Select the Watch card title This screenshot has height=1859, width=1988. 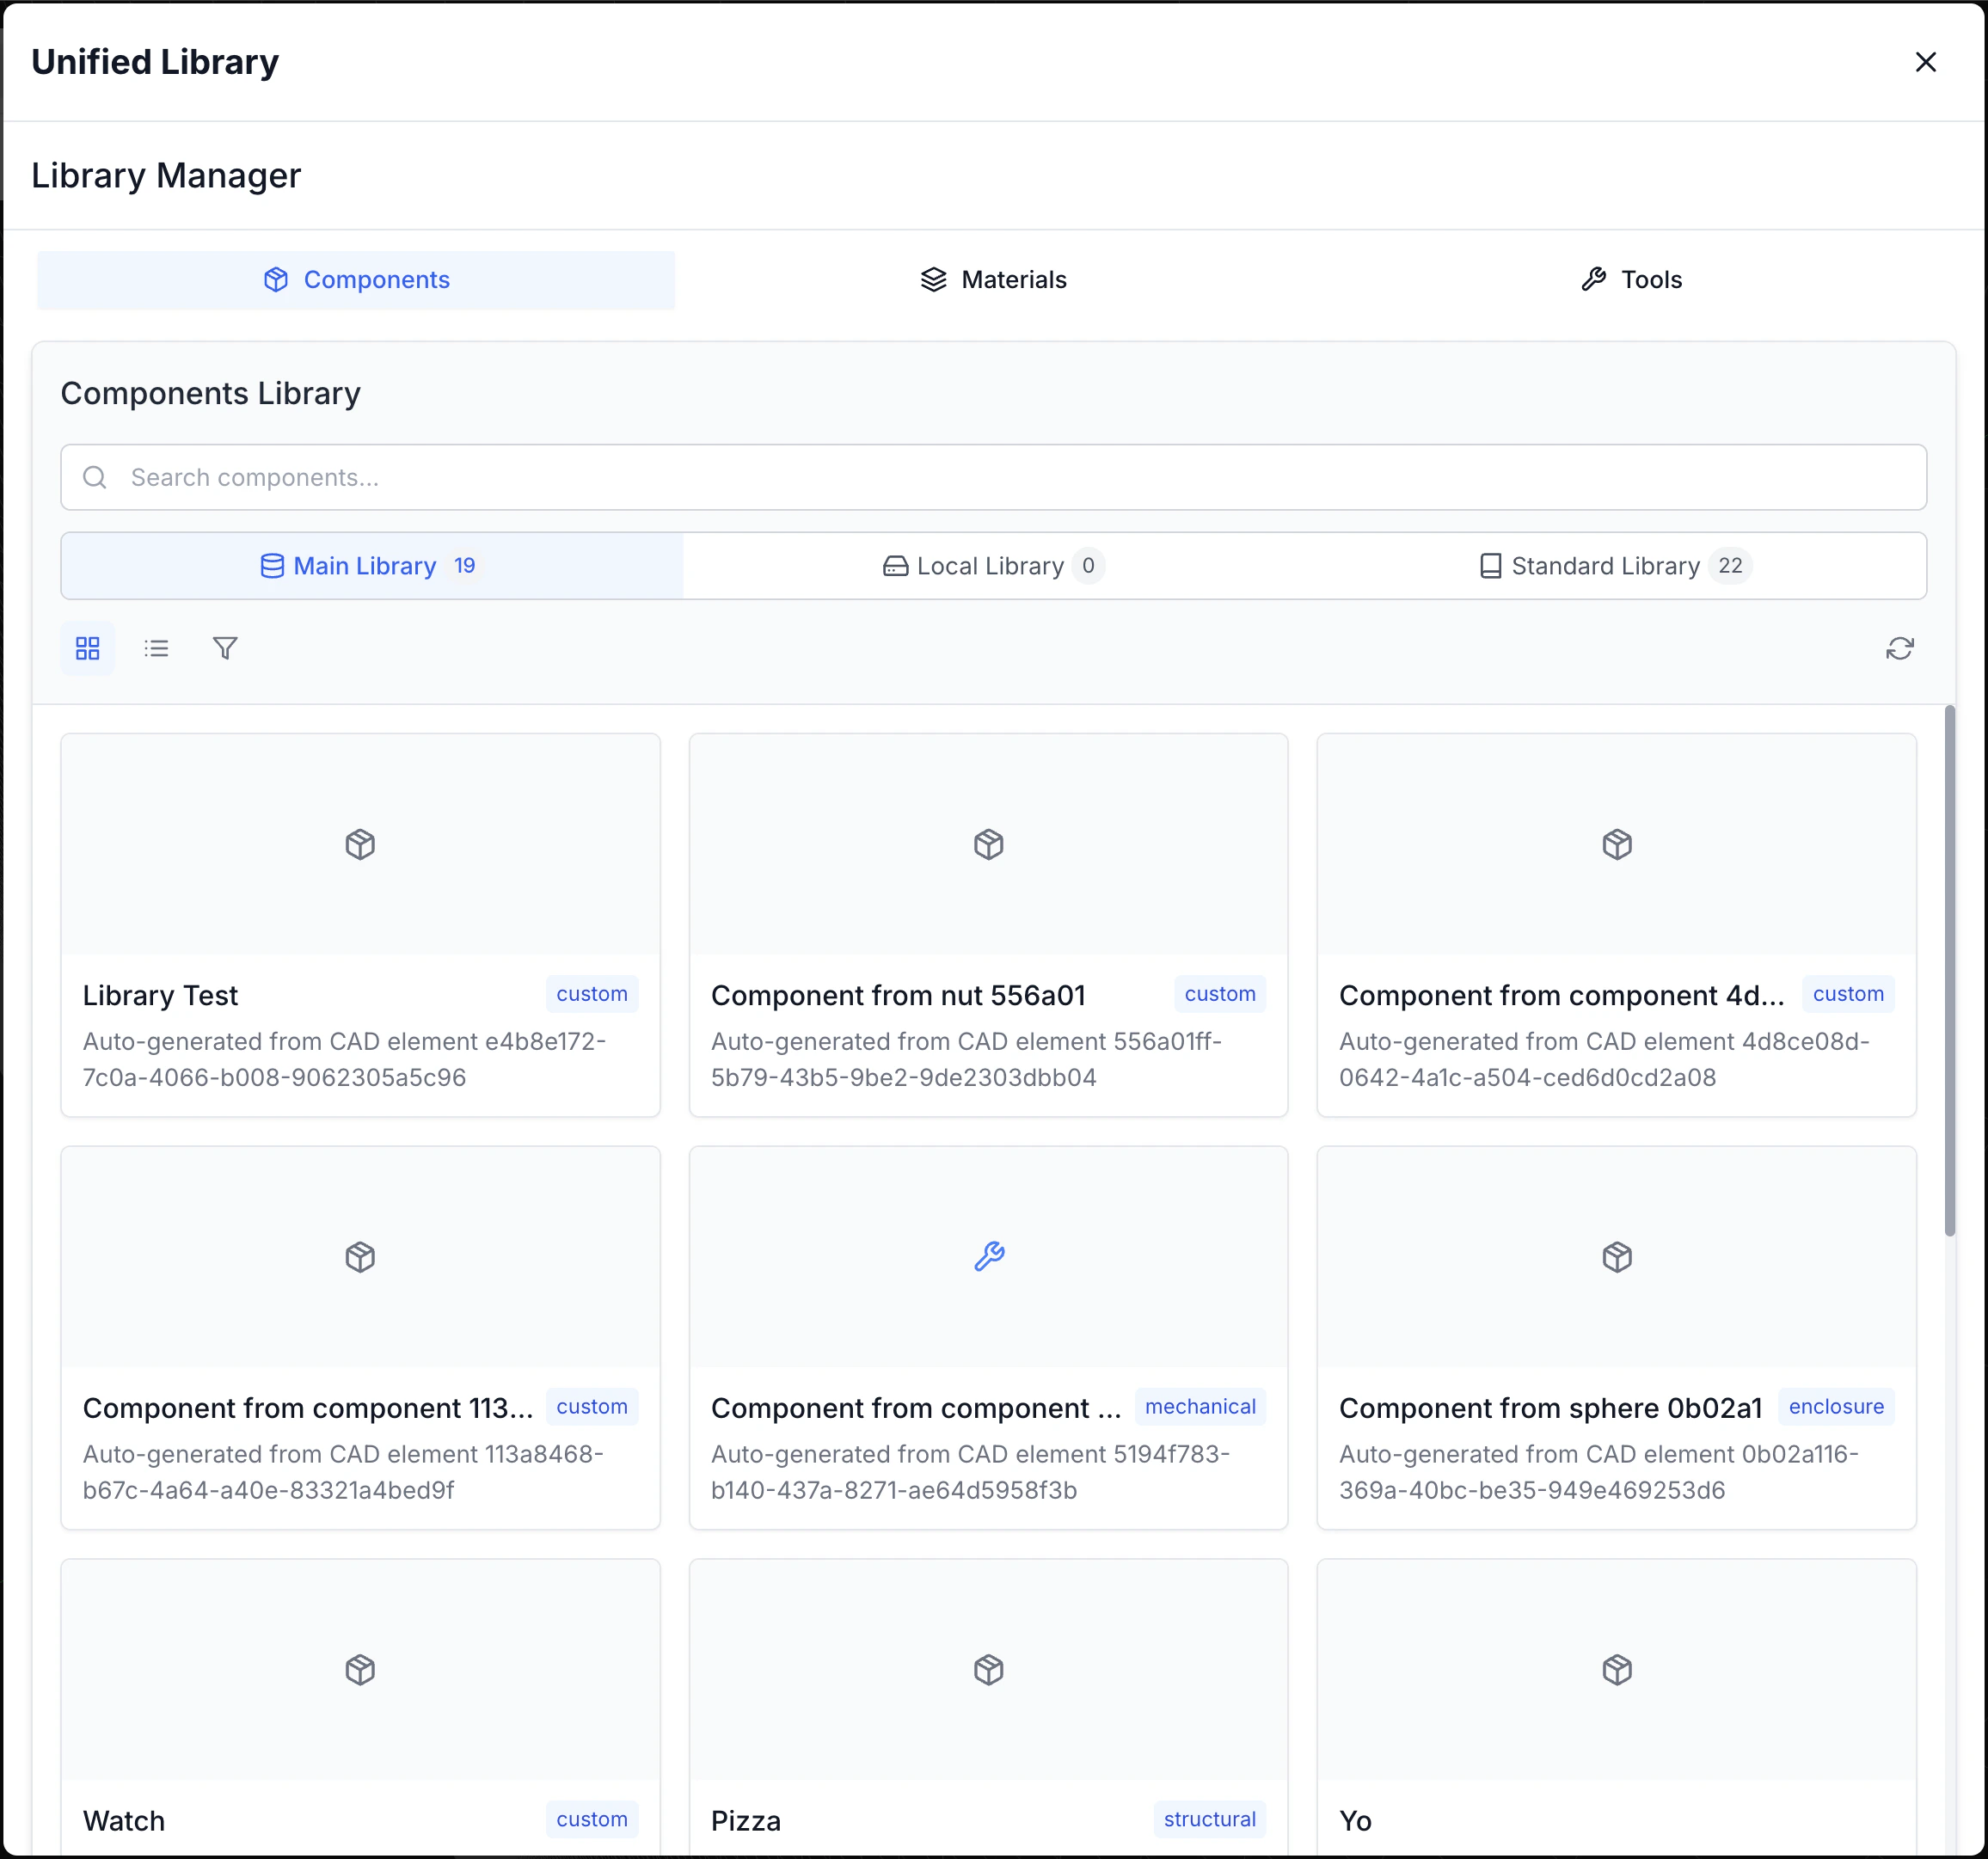click(x=124, y=1822)
